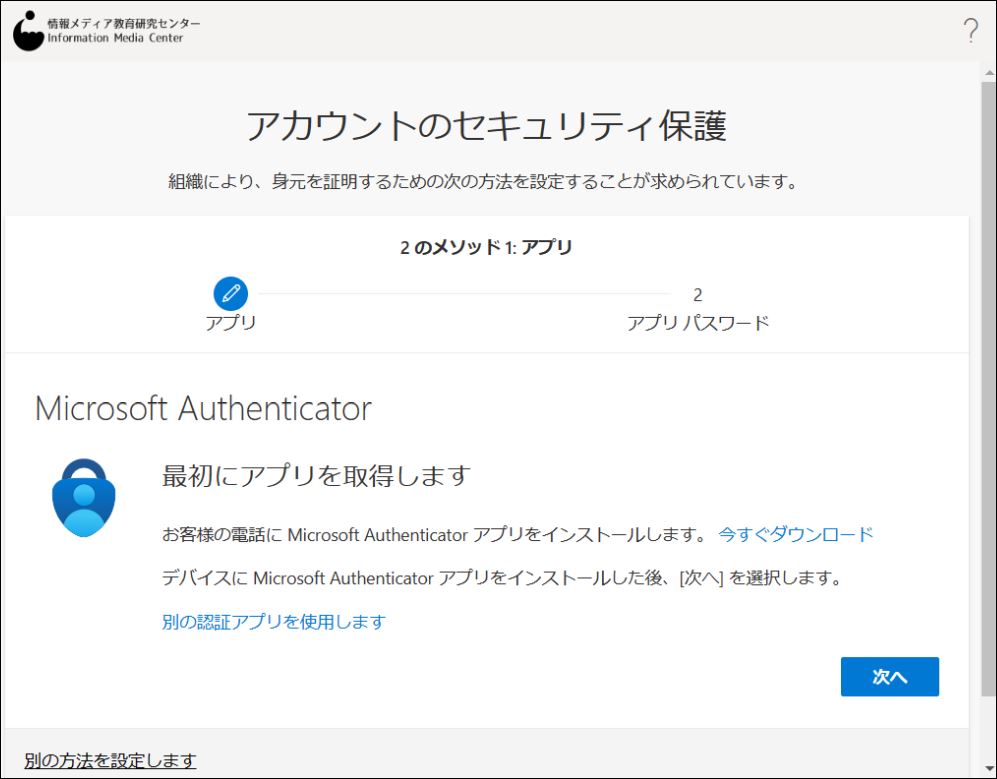997x779 pixels.
Task: Click the Microsoft Authenticator title text
Action: point(203,408)
